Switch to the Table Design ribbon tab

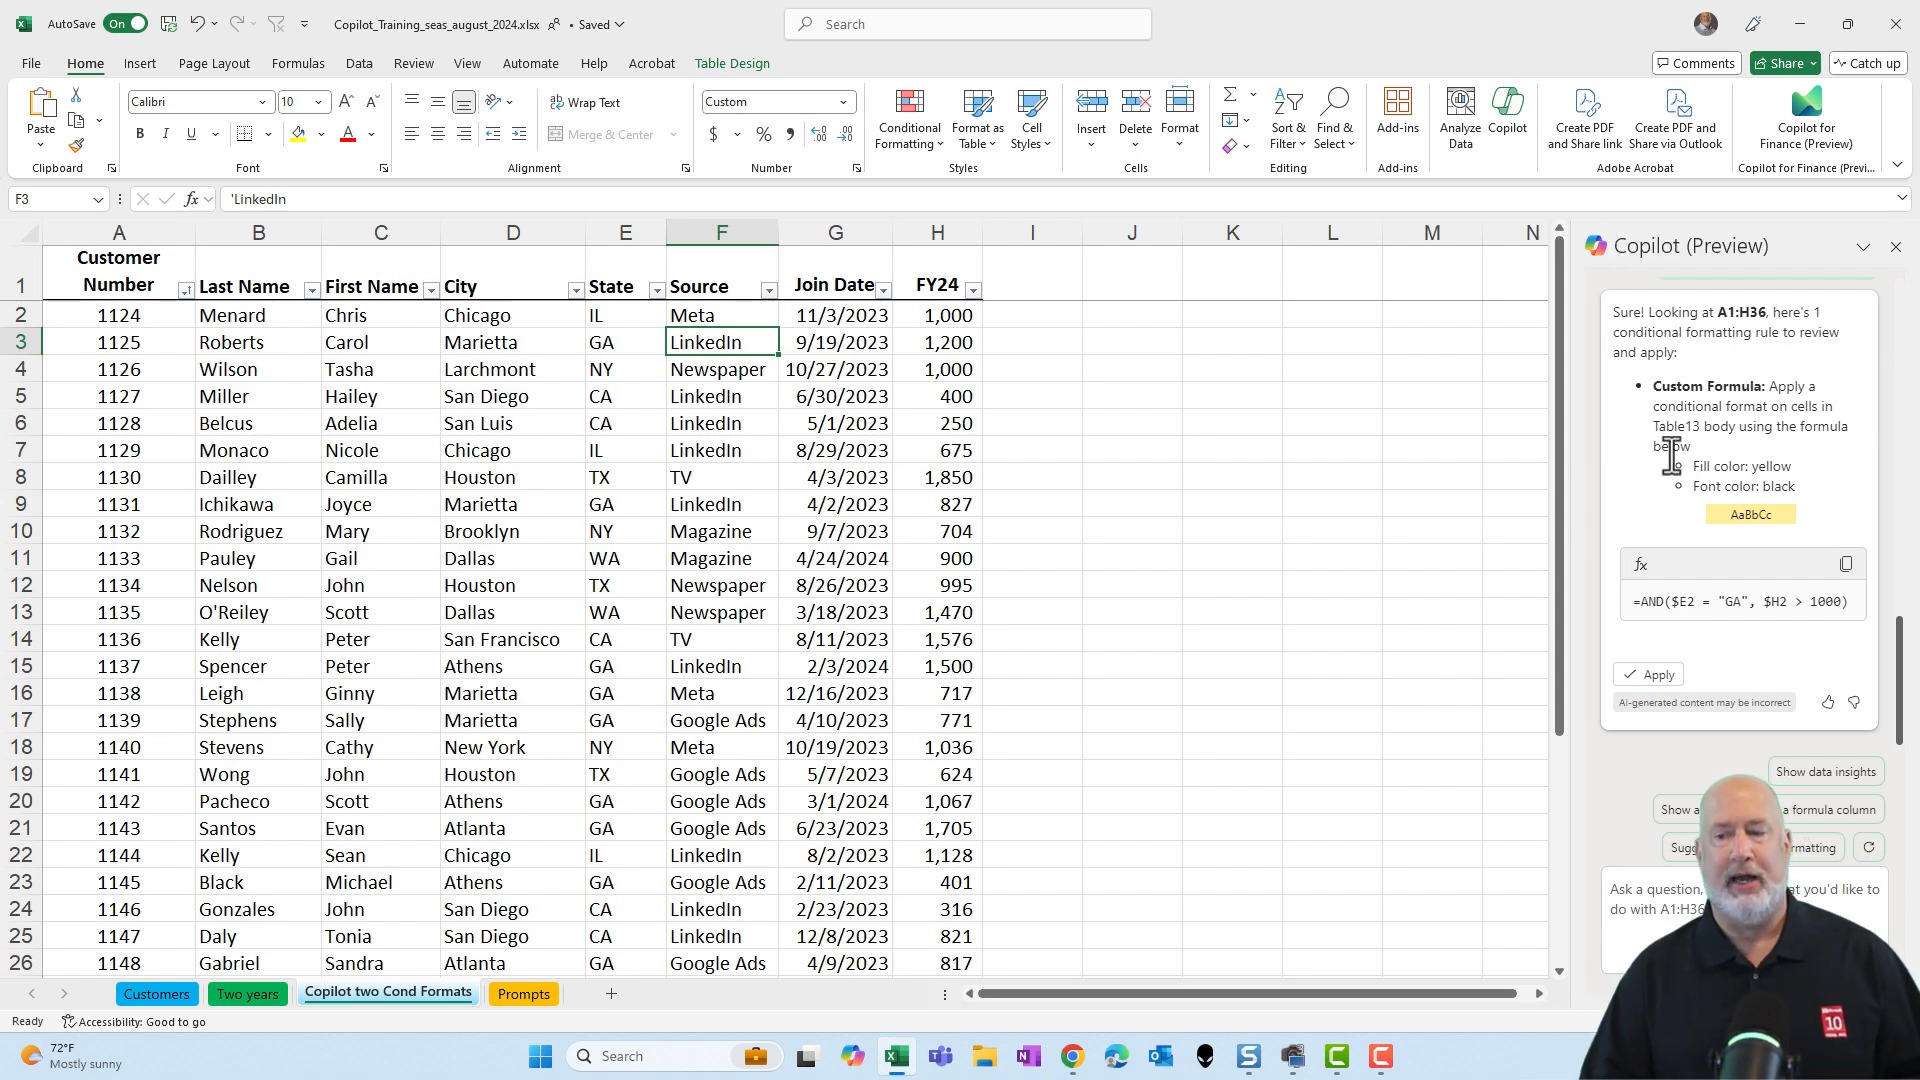coord(731,63)
